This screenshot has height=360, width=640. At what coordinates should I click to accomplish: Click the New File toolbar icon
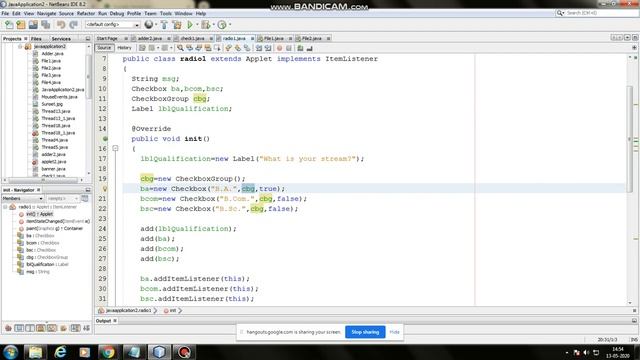pyautogui.click(x=9, y=25)
